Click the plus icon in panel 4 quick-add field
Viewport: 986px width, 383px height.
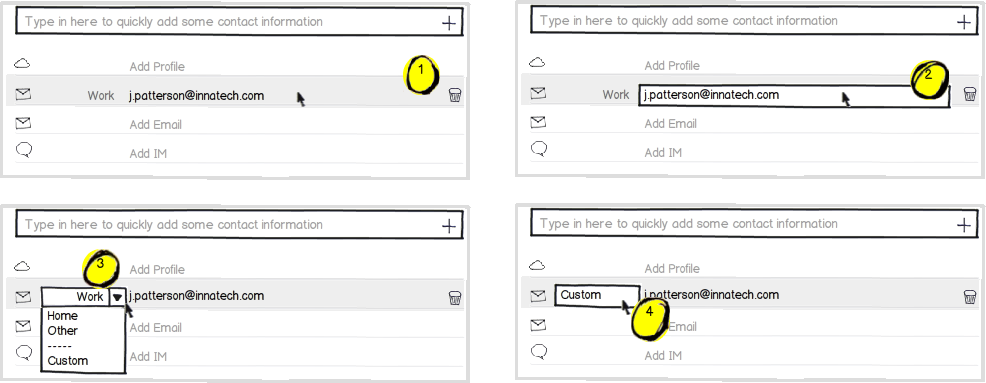(963, 225)
